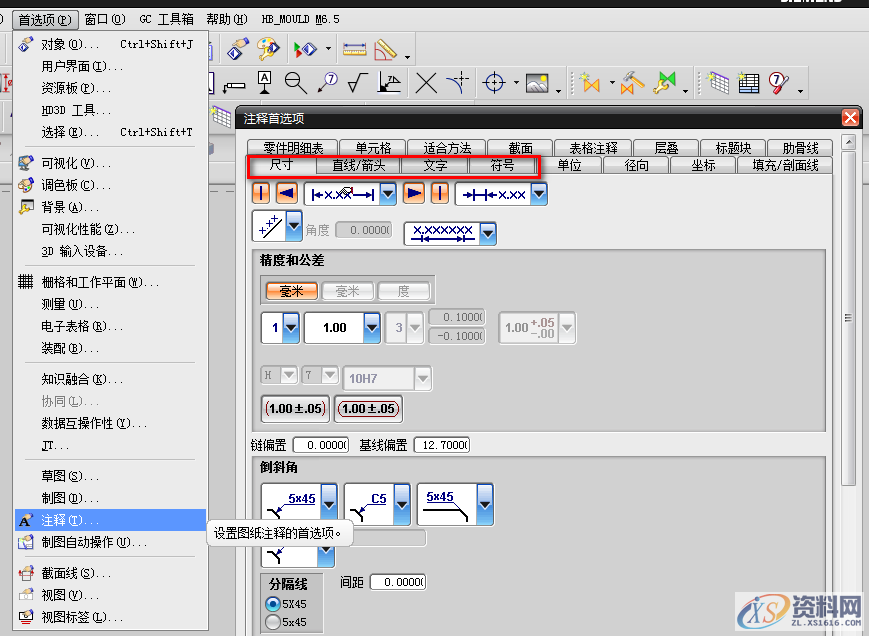The image size is (869, 636).
Task: Select the lowercase 5x45 radio button
Action: pos(272,622)
